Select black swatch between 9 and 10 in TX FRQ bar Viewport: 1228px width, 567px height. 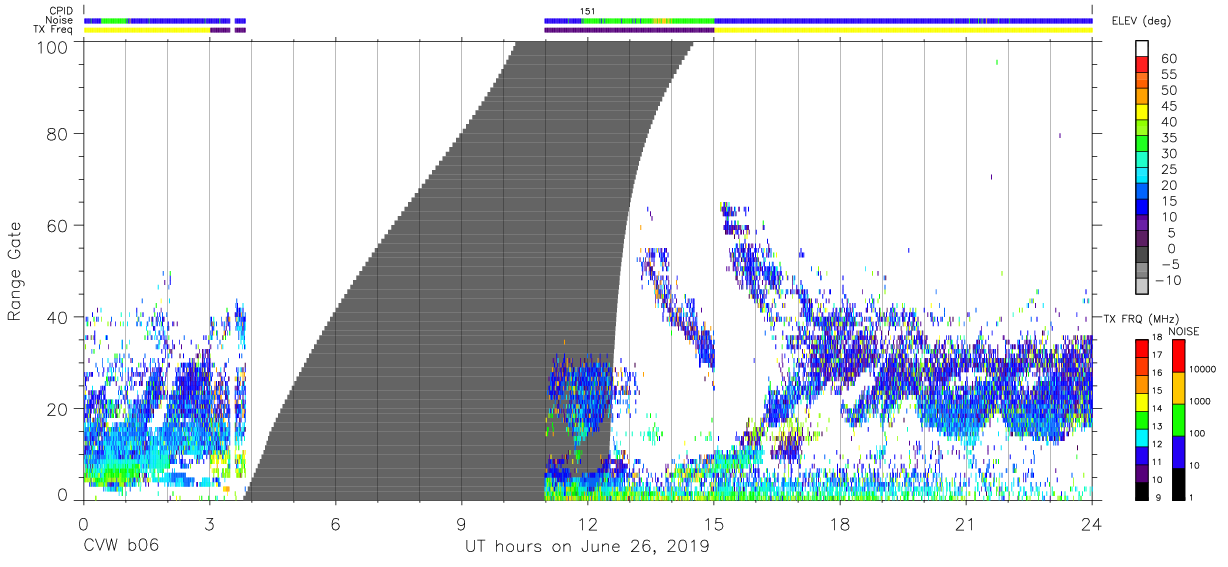1142,491
